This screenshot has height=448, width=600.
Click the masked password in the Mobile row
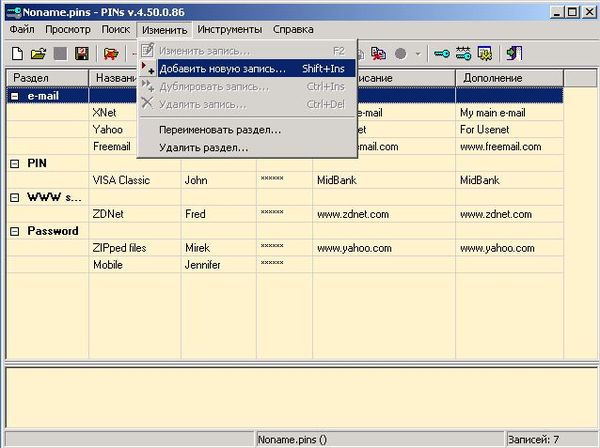pos(272,263)
